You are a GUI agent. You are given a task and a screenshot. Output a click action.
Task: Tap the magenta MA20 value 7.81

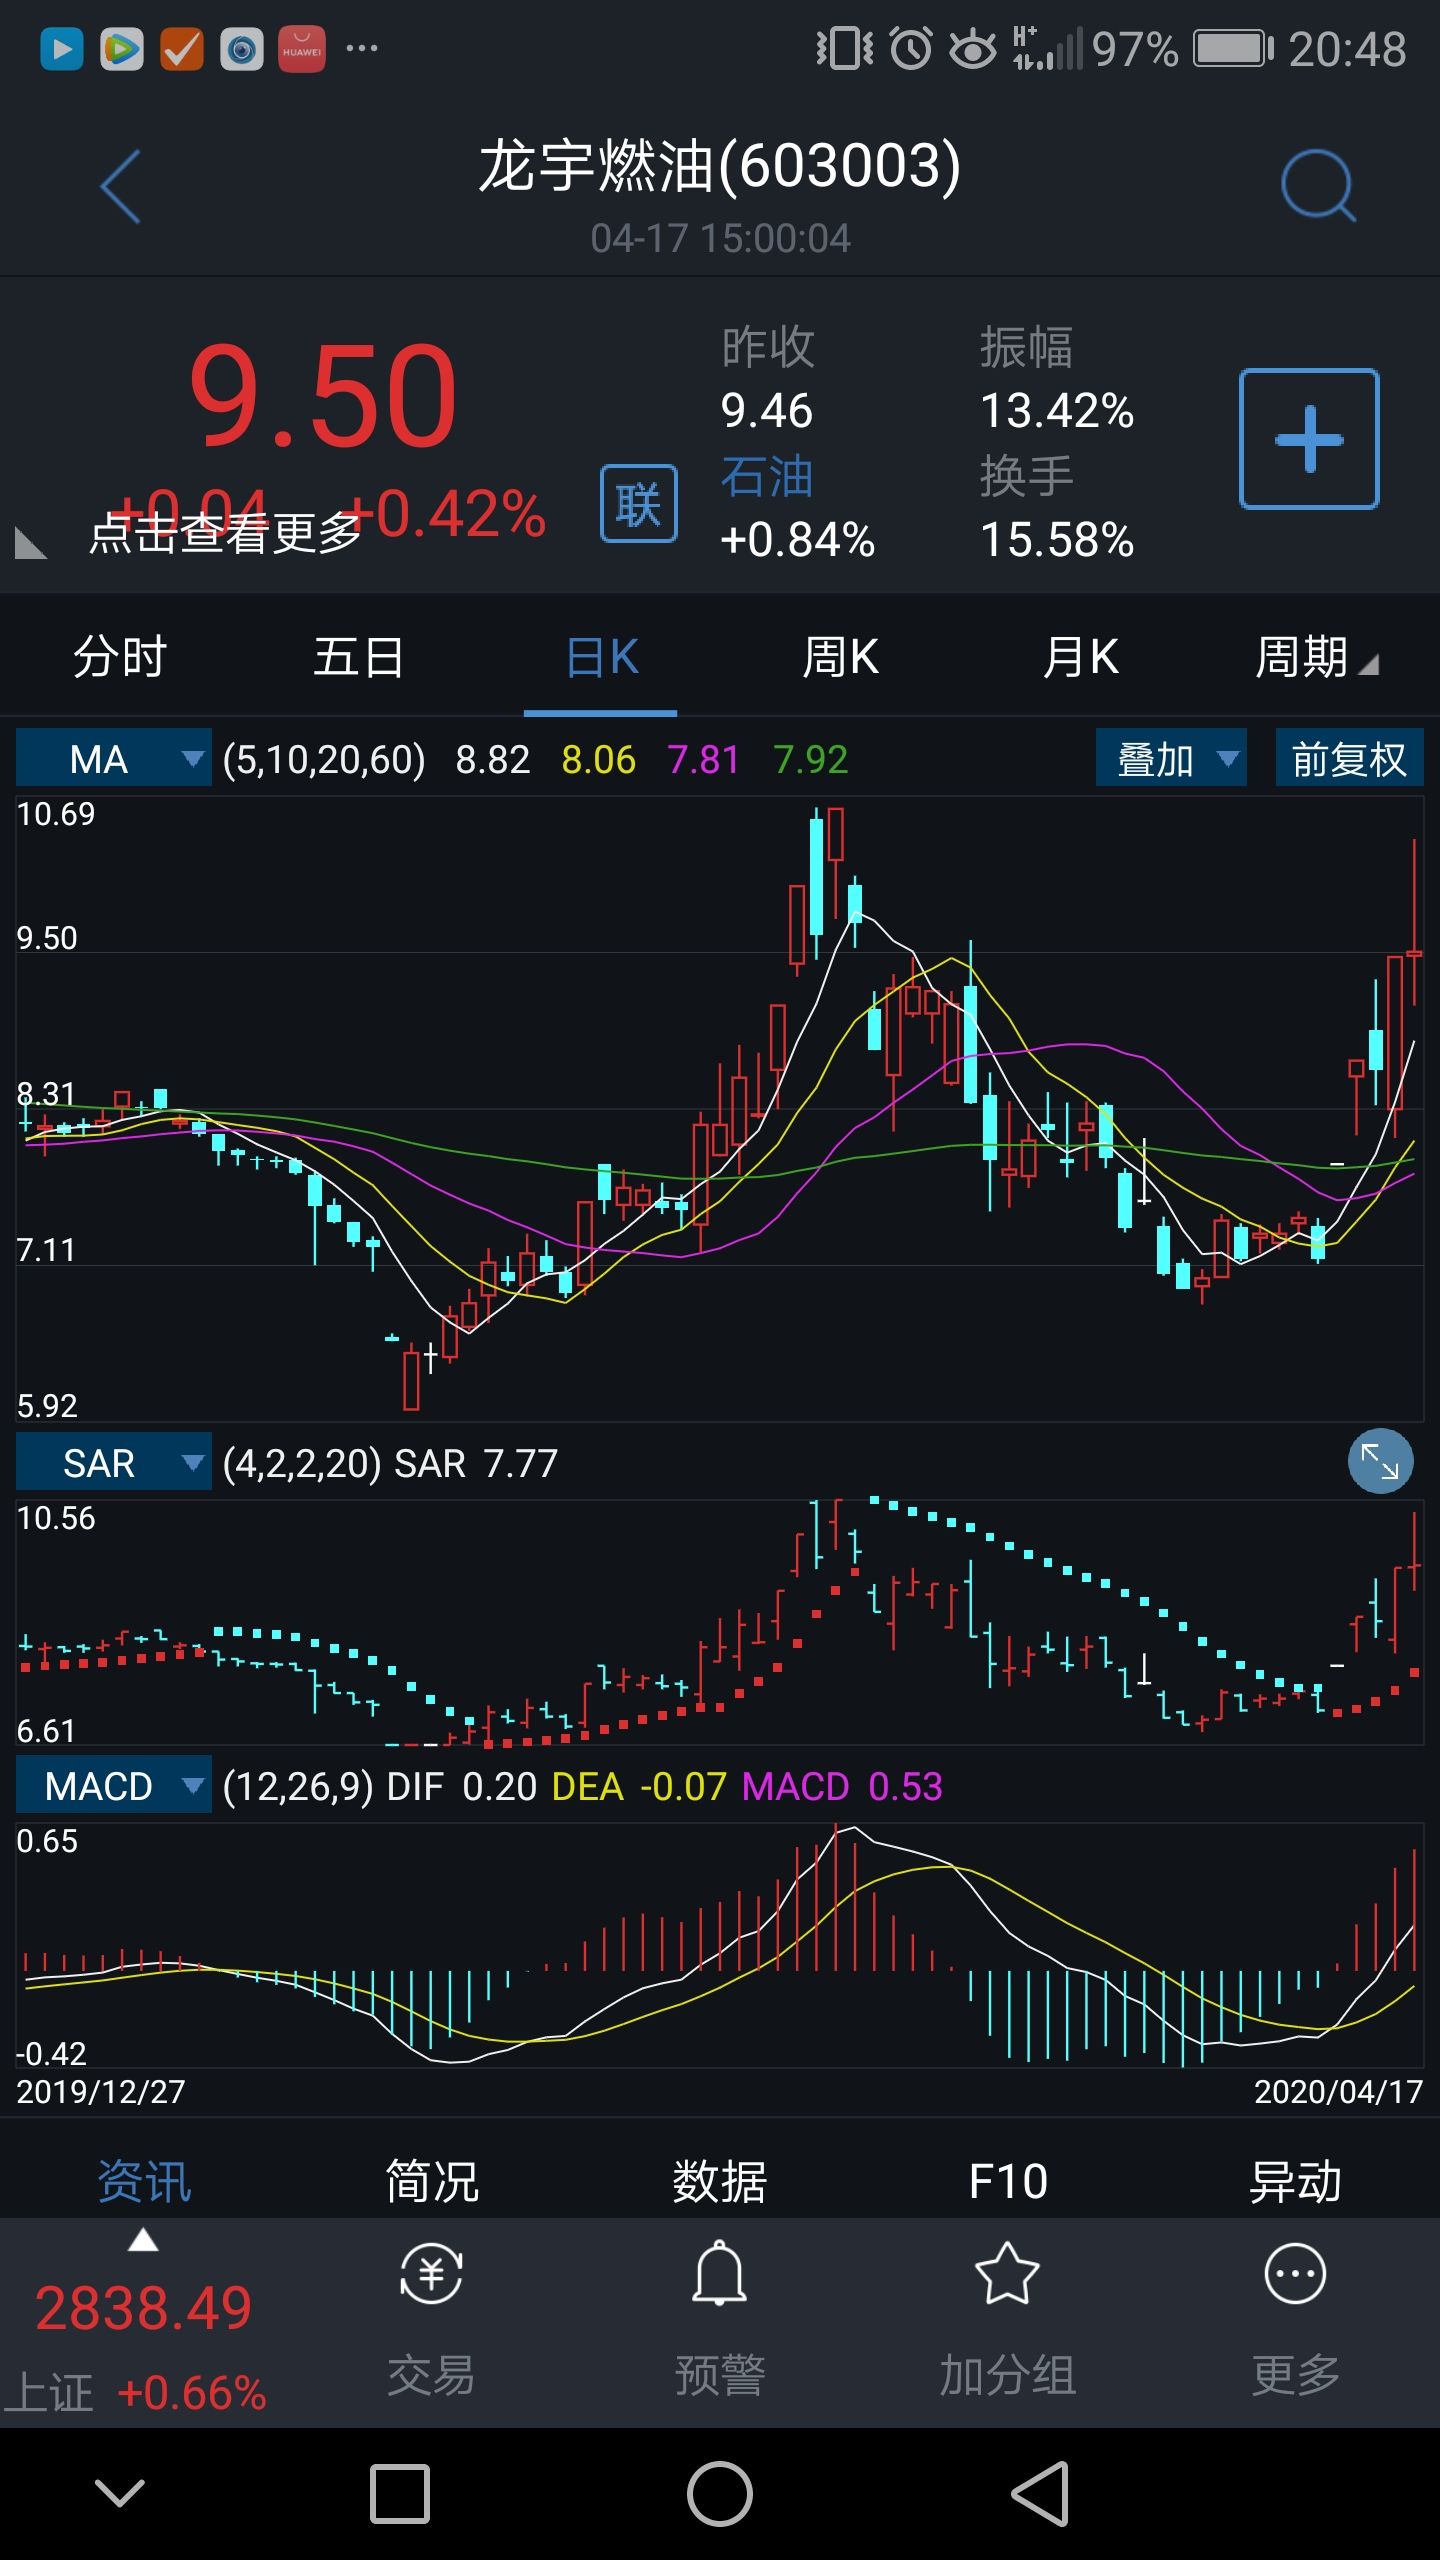click(704, 760)
